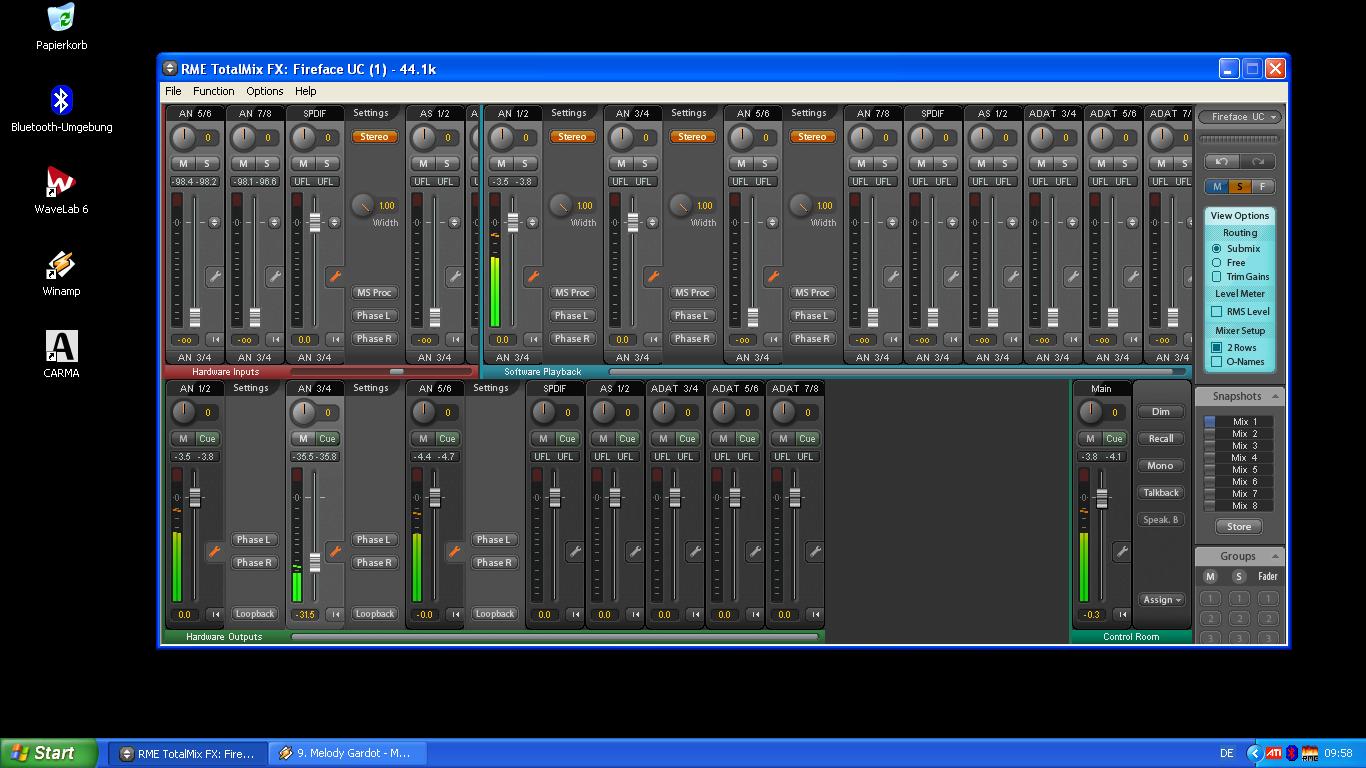The height and width of the screenshot is (768, 1366).
Task: Click the Dim button in Control Room
Action: (1160, 412)
